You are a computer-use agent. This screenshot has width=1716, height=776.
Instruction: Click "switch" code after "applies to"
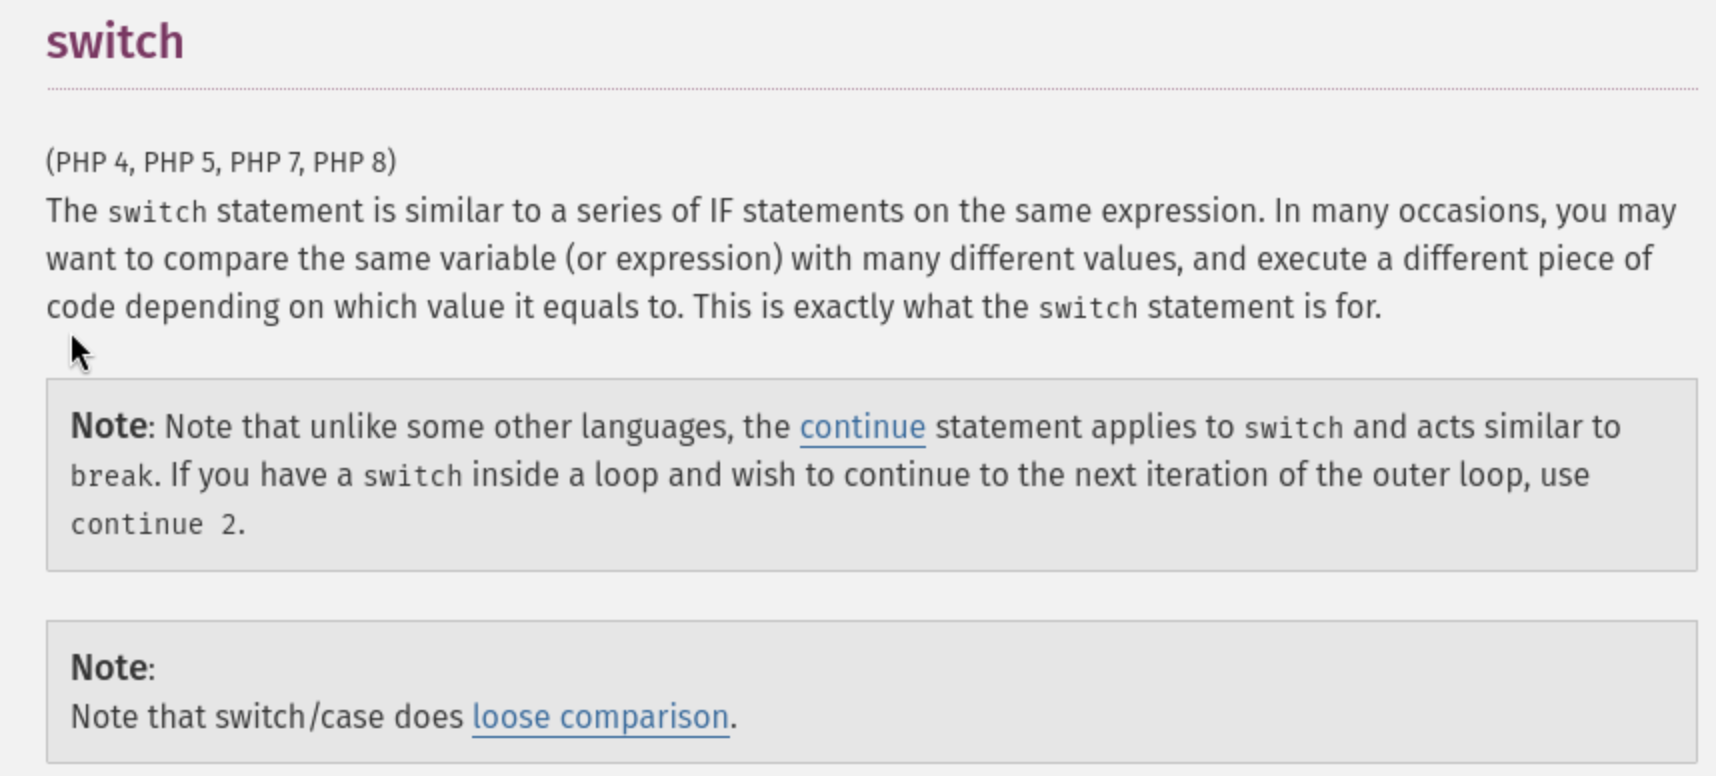click(x=1293, y=428)
